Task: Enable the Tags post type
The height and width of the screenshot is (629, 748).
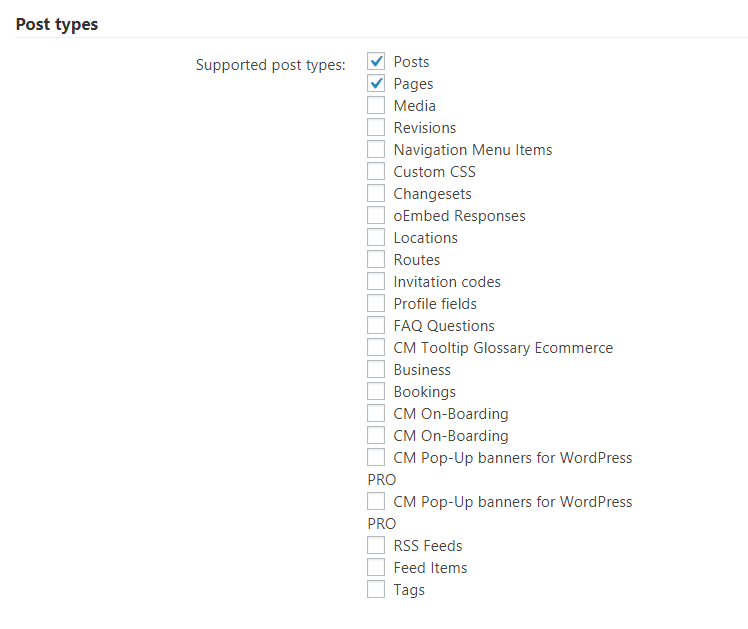Action: (376, 590)
